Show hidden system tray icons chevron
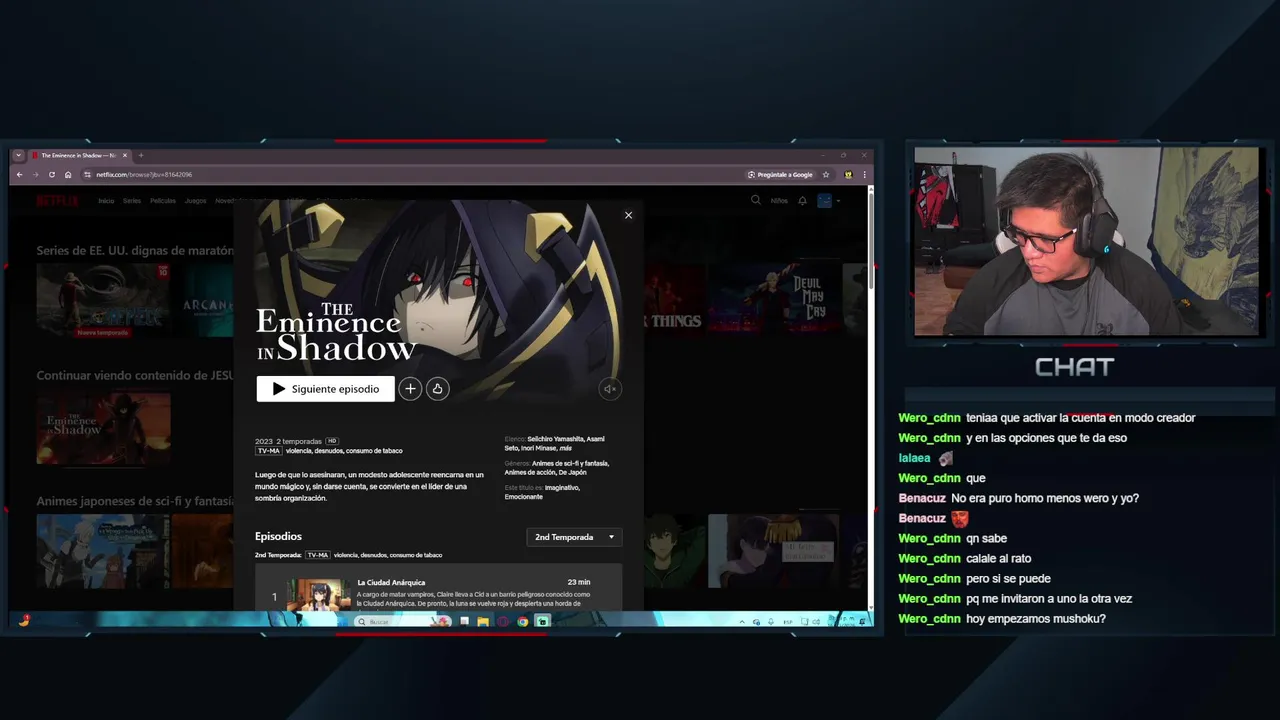 (741, 621)
